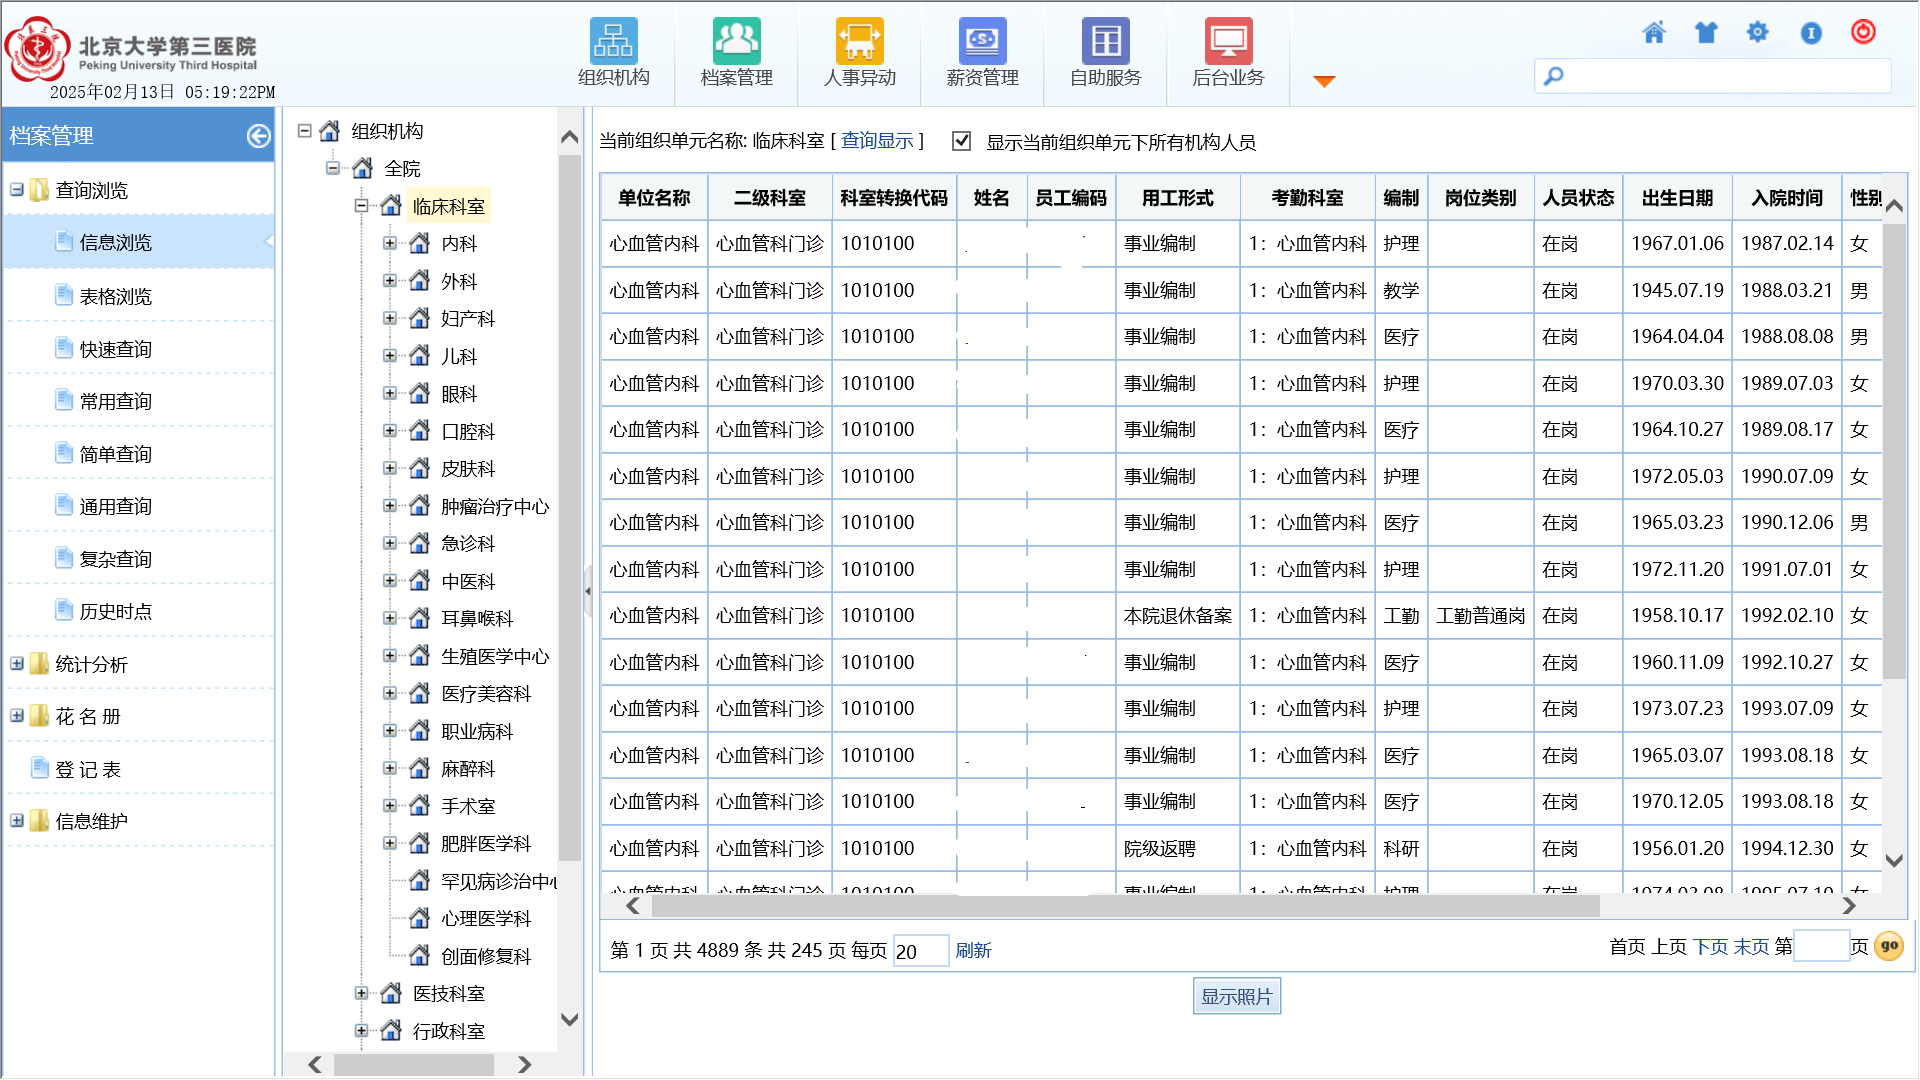Uncheck 显示当前组织单元下所有机构人员 checkbox

point(961,141)
